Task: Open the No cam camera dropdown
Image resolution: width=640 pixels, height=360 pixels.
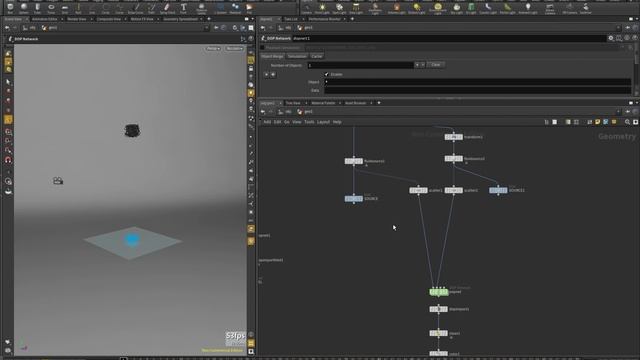Action: click(x=234, y=49)
